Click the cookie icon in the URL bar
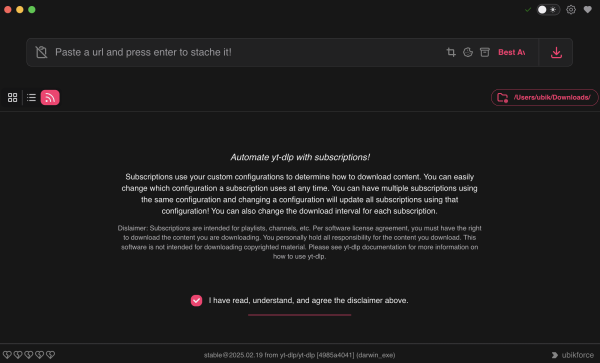The width and height of the screenshot is (600, 363). tap(468, 52)
